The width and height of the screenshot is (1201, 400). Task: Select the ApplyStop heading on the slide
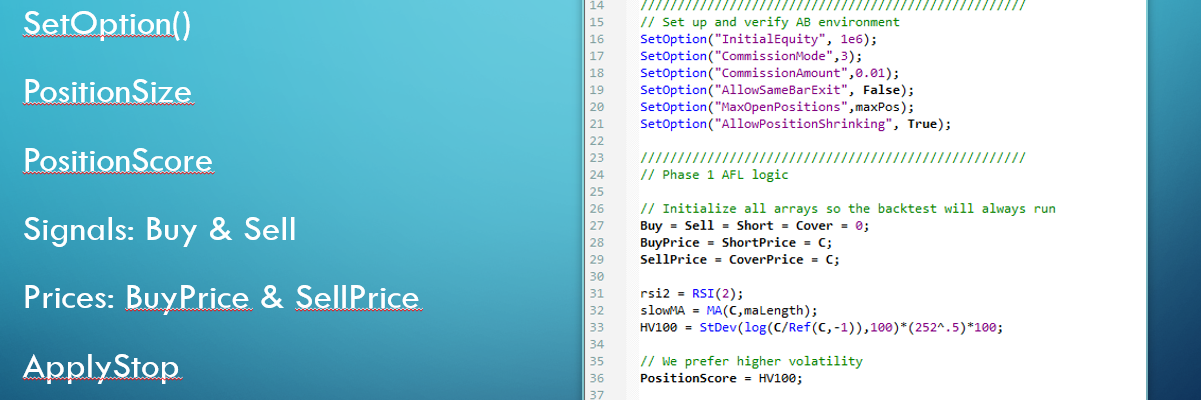tap(101, 368)
